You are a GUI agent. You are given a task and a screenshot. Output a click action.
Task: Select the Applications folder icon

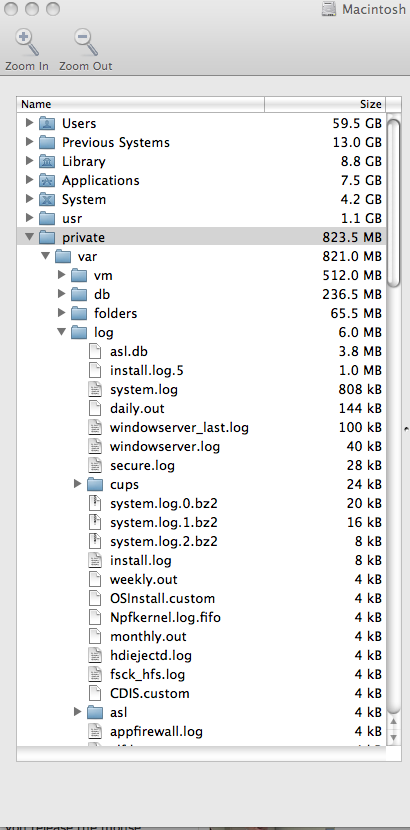[x=47, y=181]
